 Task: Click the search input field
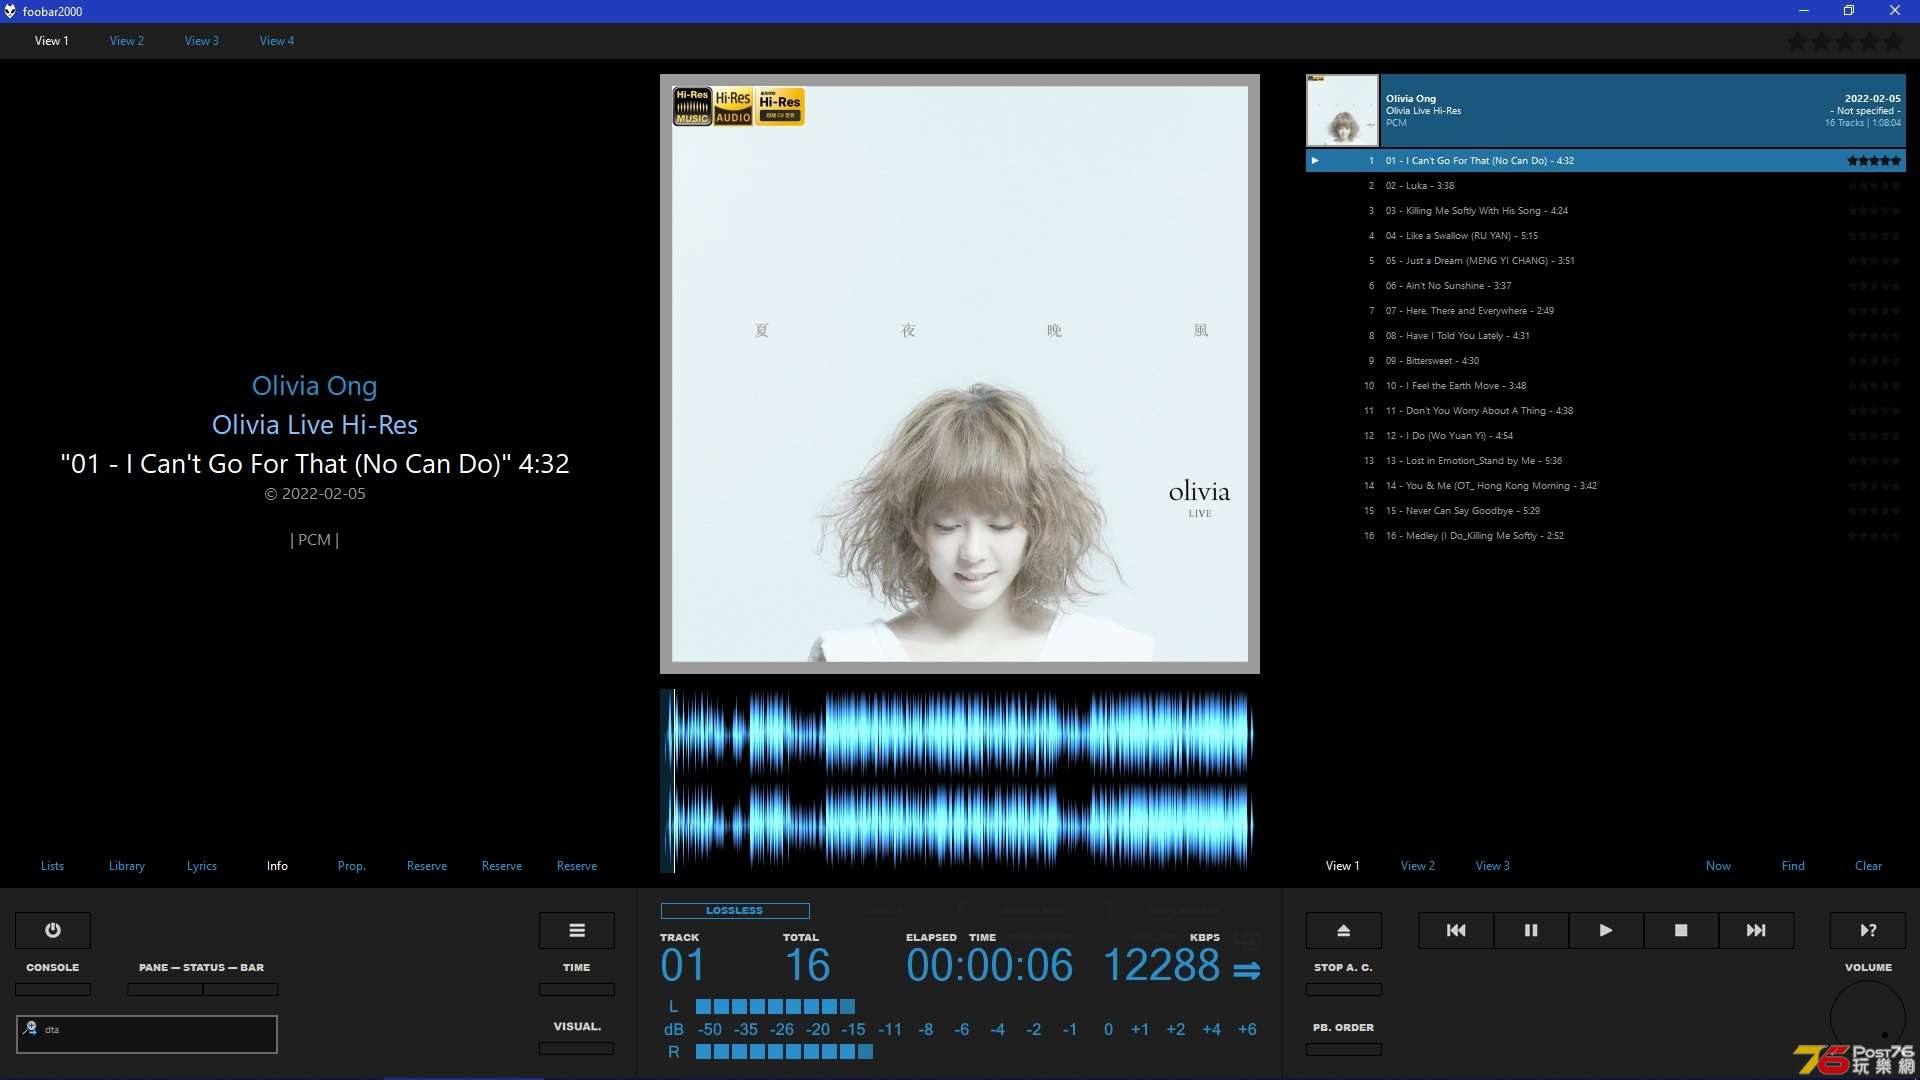(147, 1034)
